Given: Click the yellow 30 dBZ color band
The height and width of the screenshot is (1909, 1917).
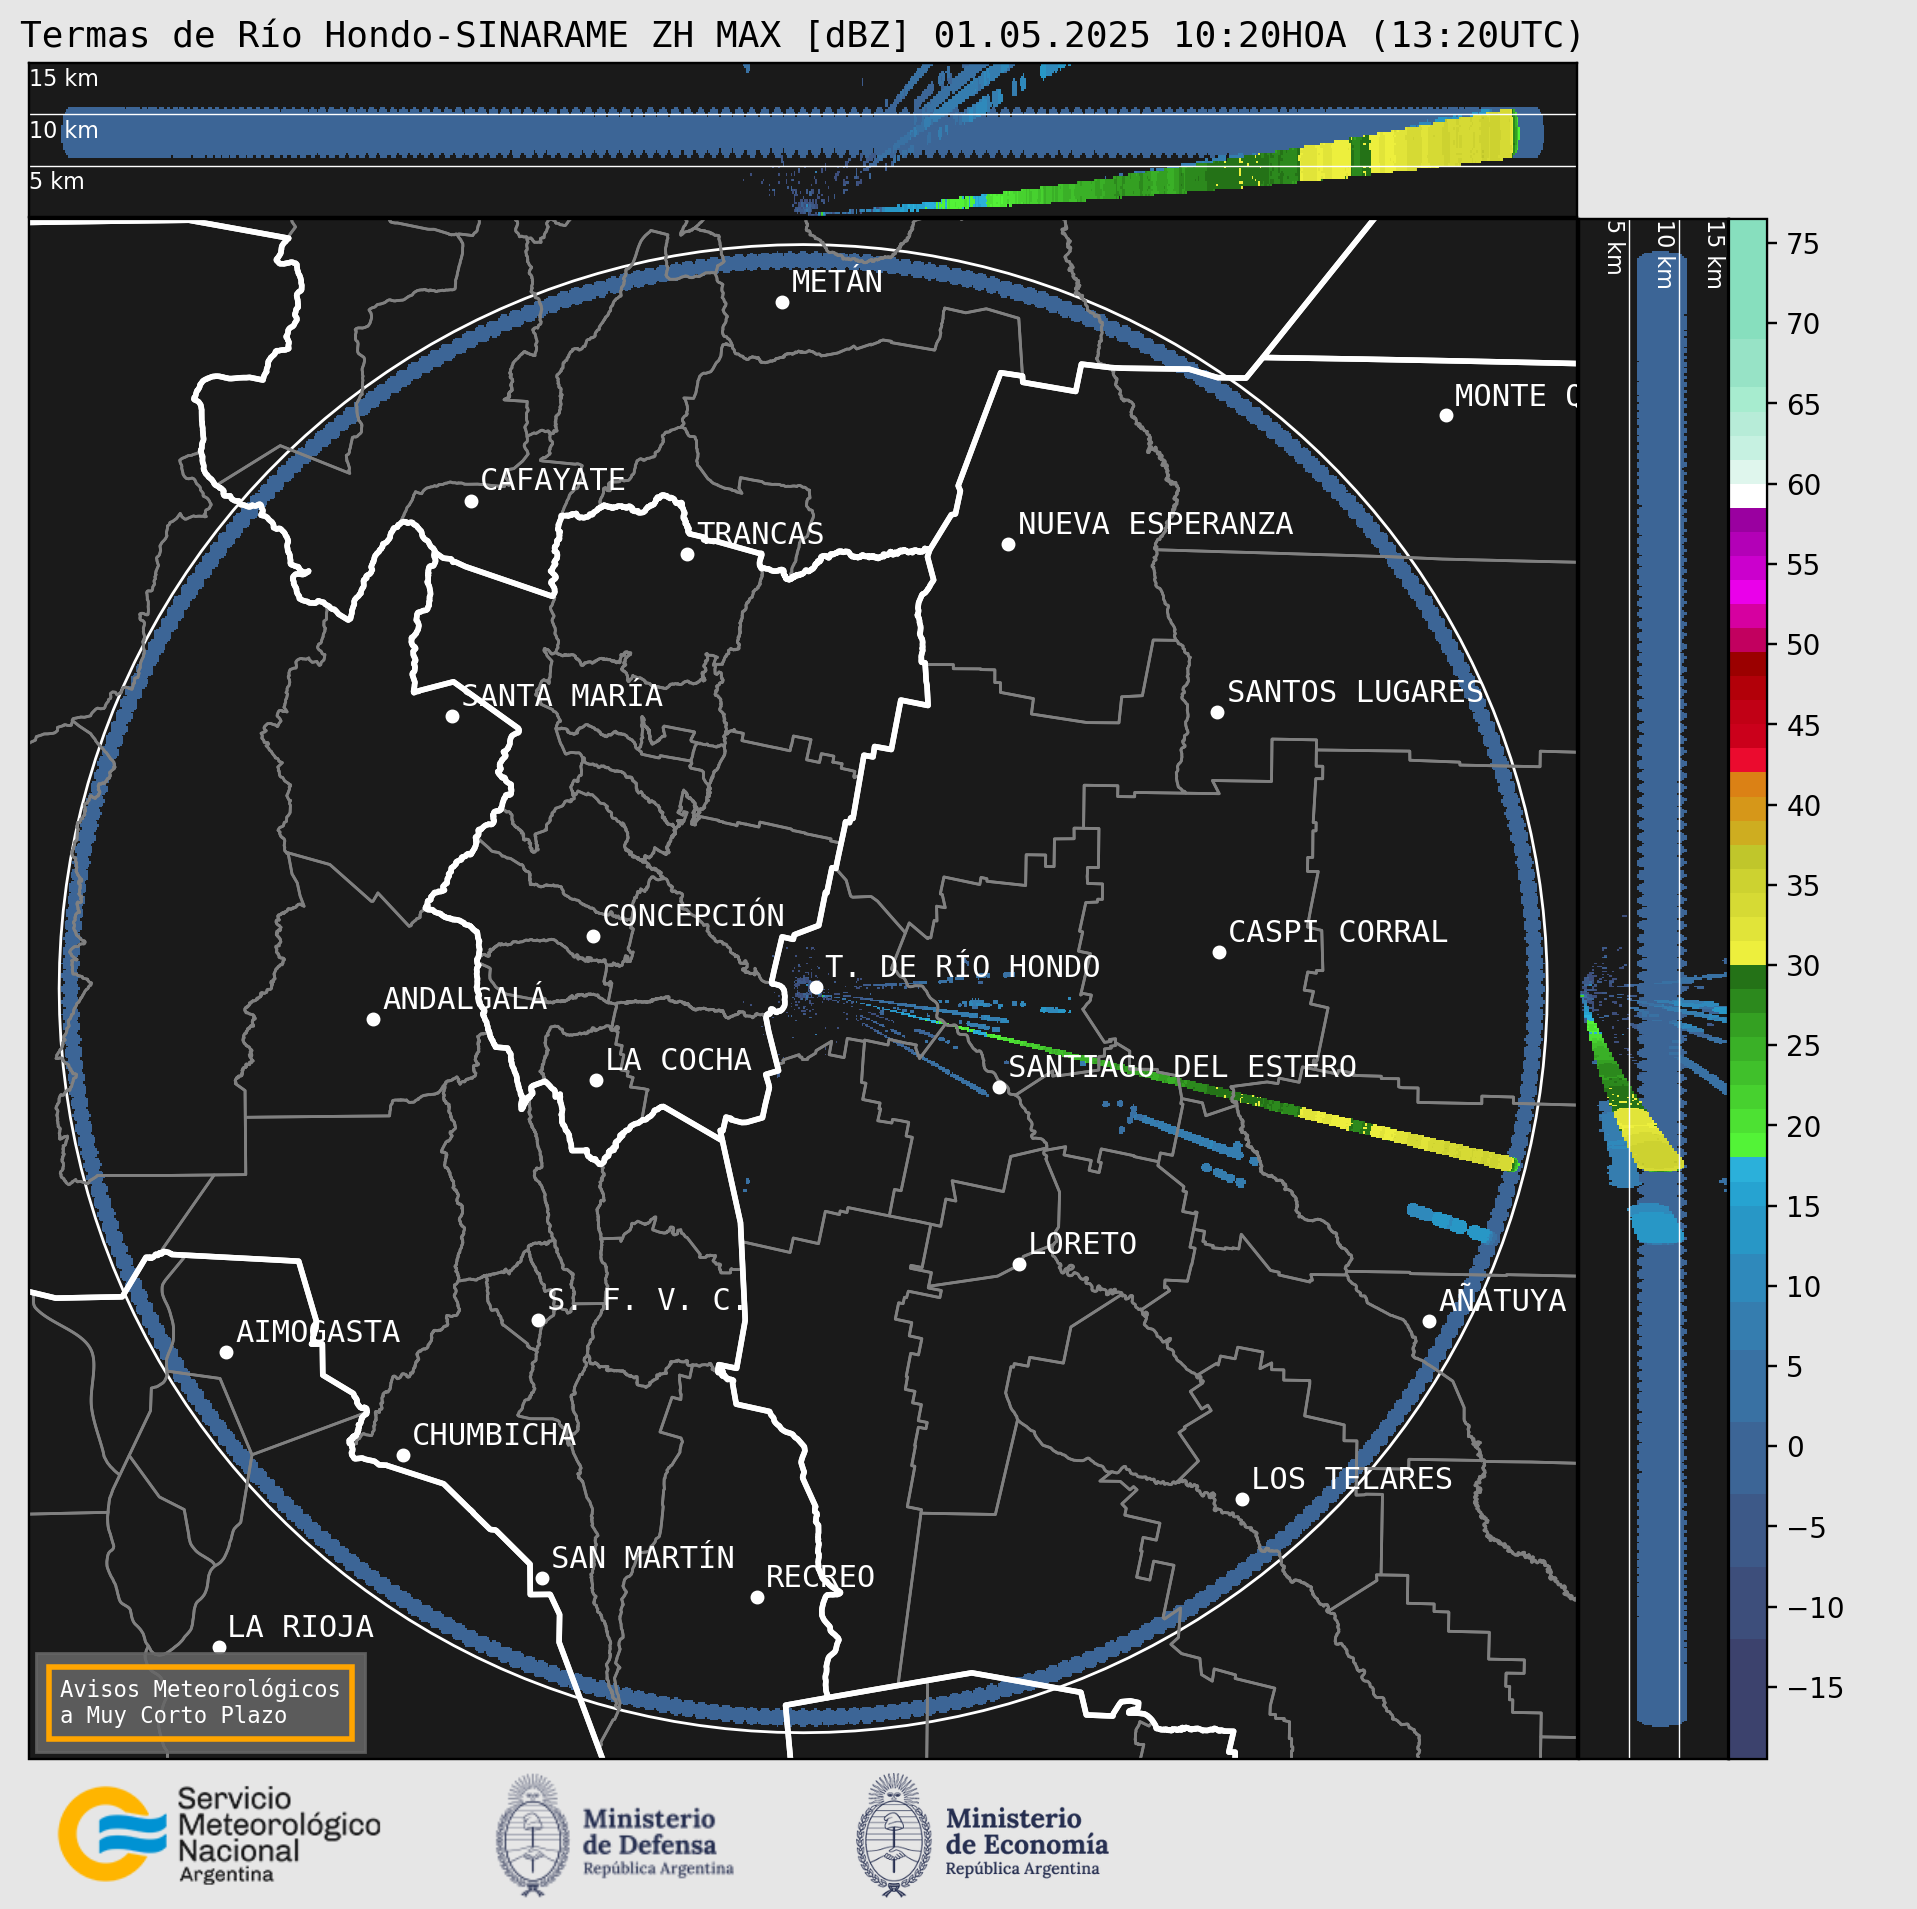Looking at the screenshot, I should [1748, 953].
